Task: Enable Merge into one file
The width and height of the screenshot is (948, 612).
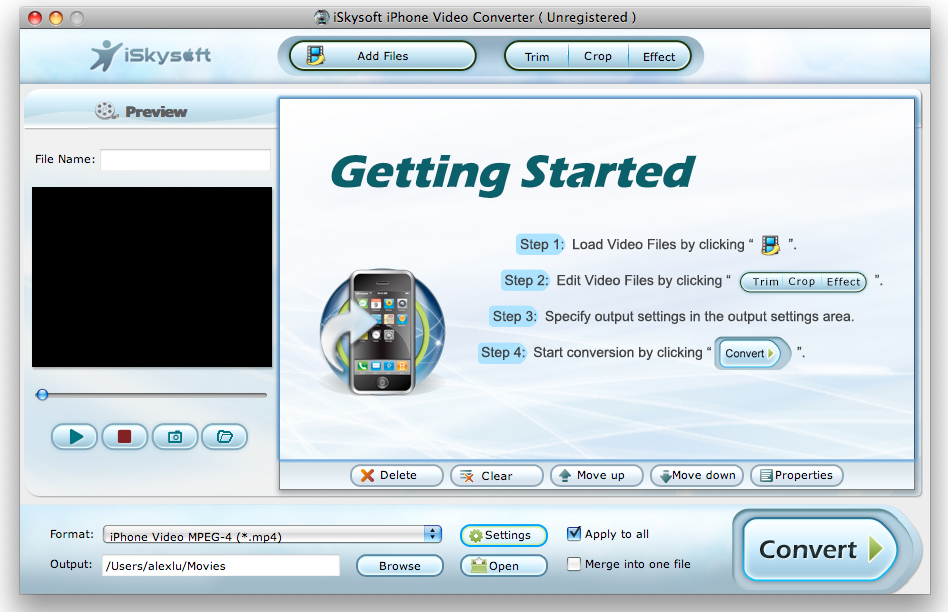Action: tap(574, 564)
